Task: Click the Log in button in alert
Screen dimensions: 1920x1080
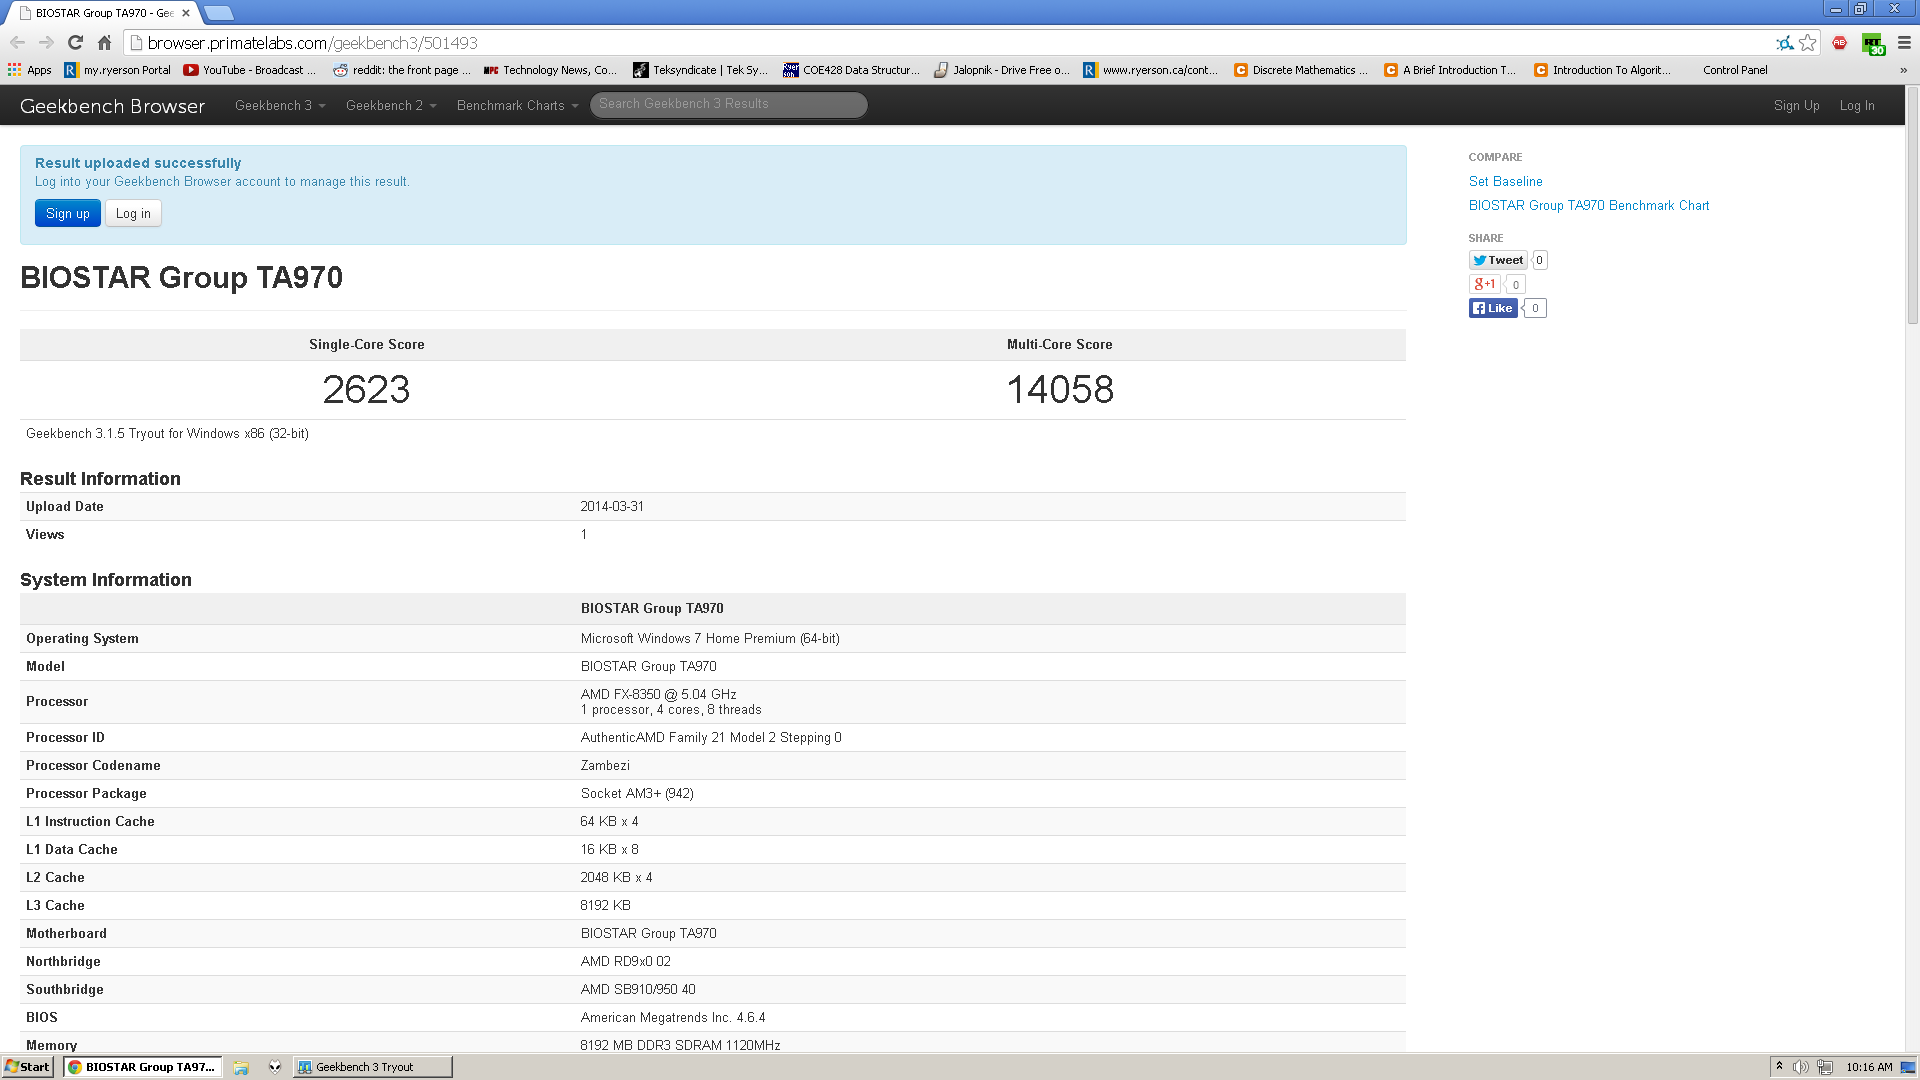Action: [133, 213]
